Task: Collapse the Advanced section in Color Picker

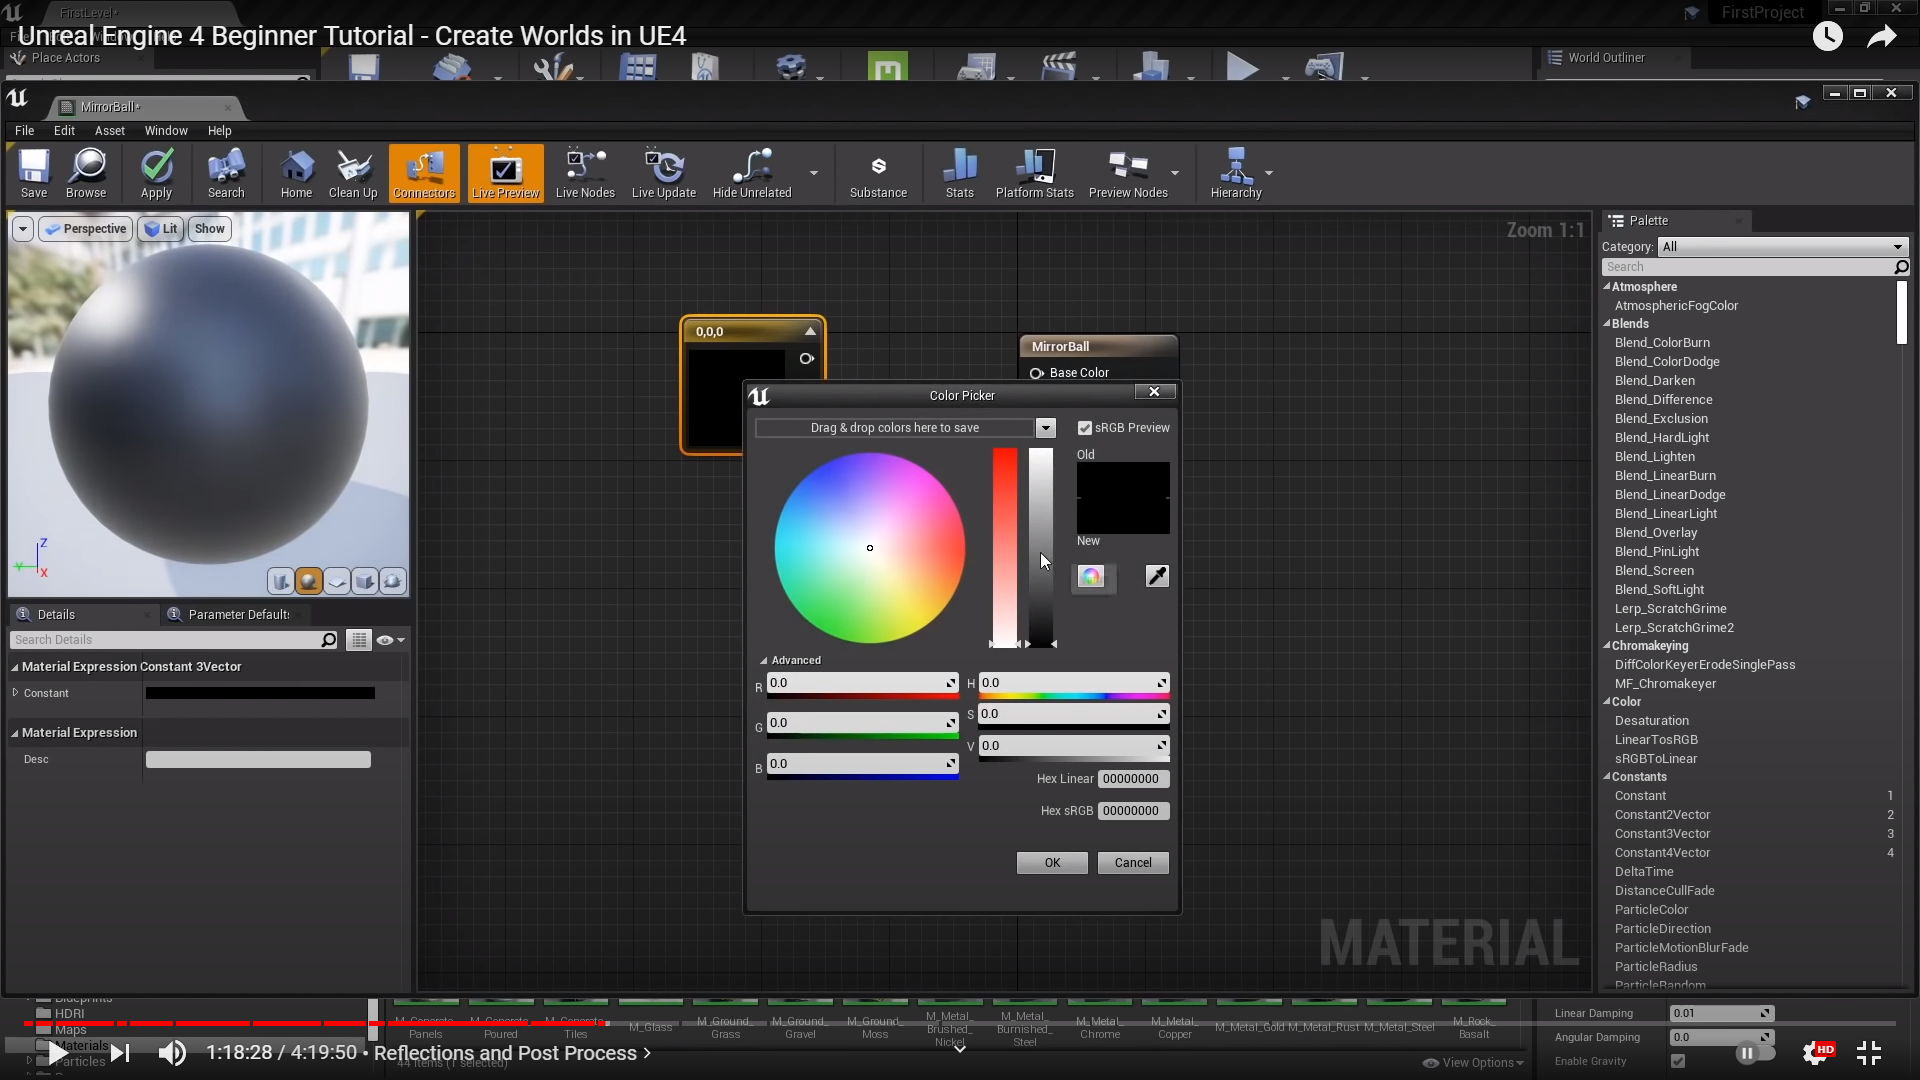Action: 790,660
